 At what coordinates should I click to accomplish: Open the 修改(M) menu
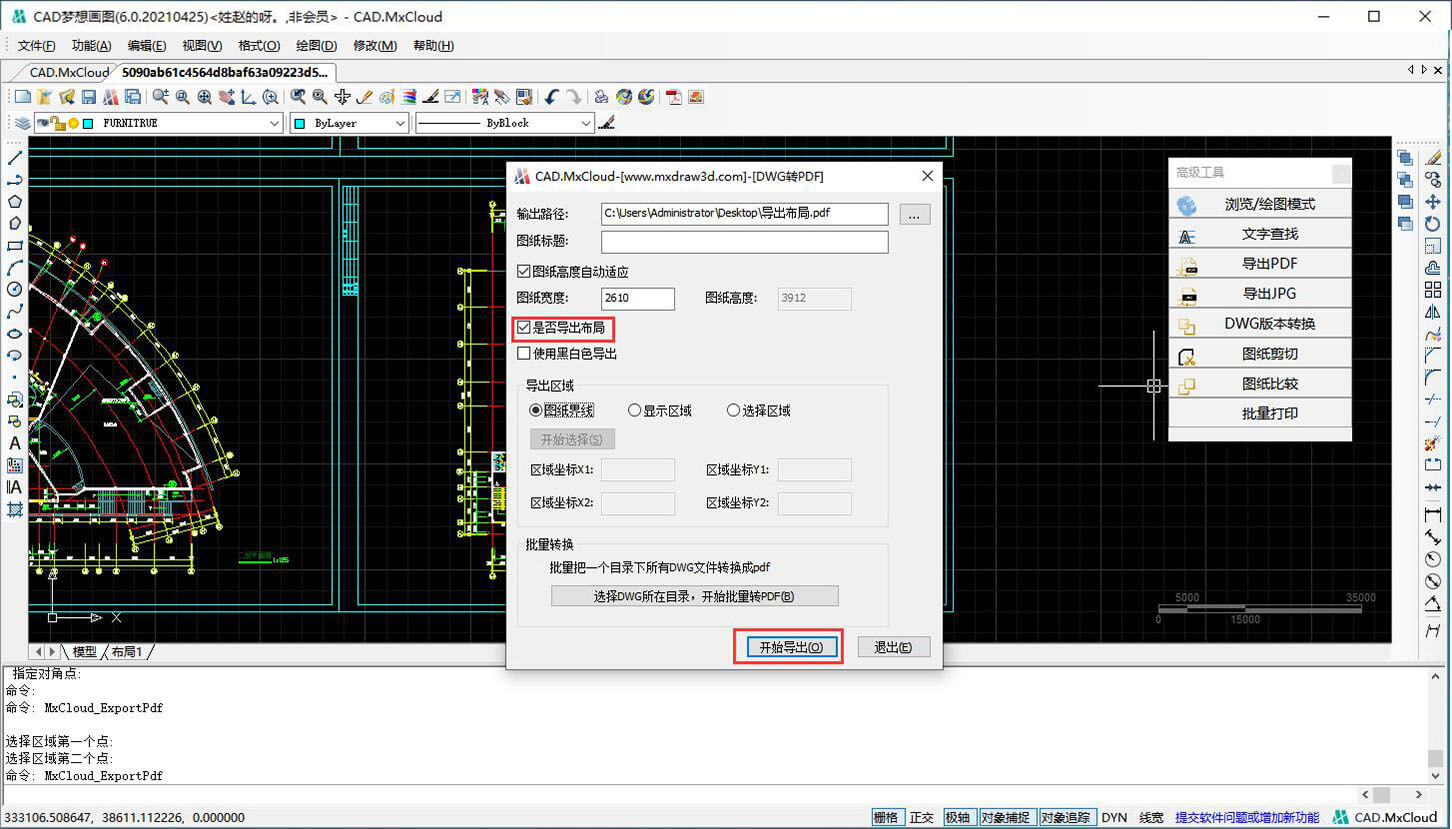click(375, 46)
